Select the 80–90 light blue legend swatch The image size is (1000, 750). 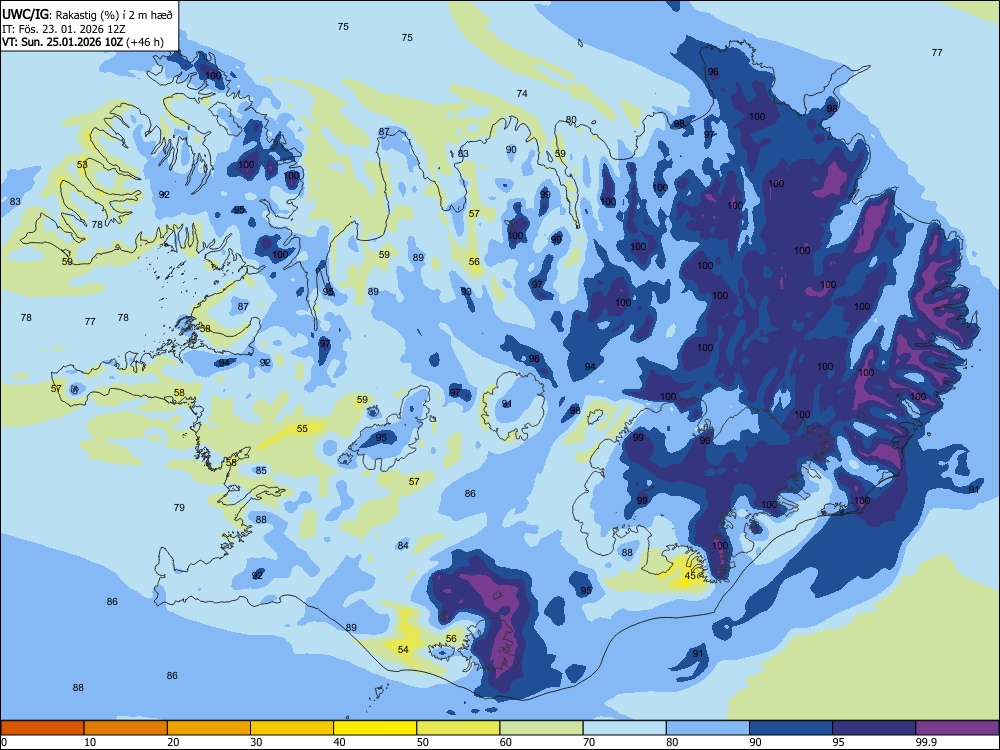[x=708, y=728]
